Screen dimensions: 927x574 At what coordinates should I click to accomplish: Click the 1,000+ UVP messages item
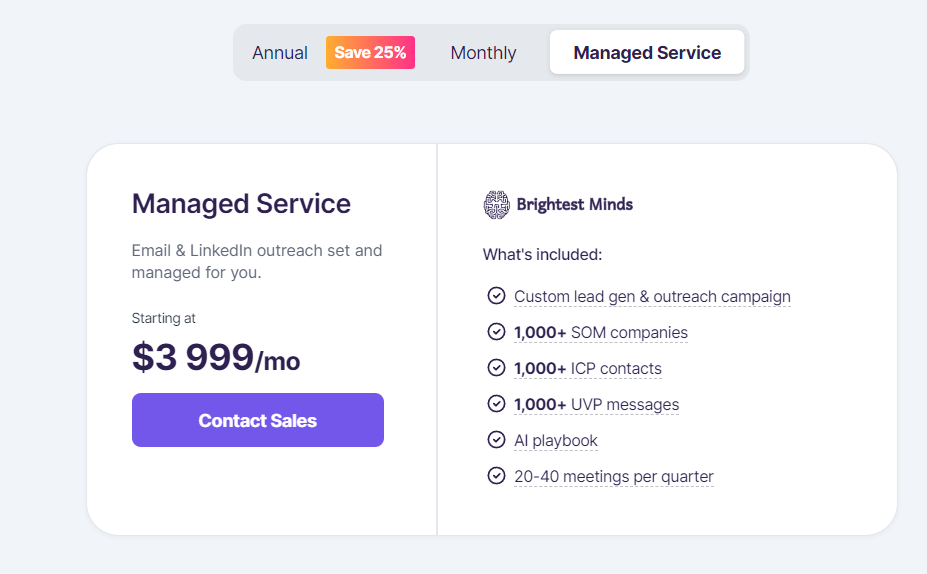(x=596, y=405)
